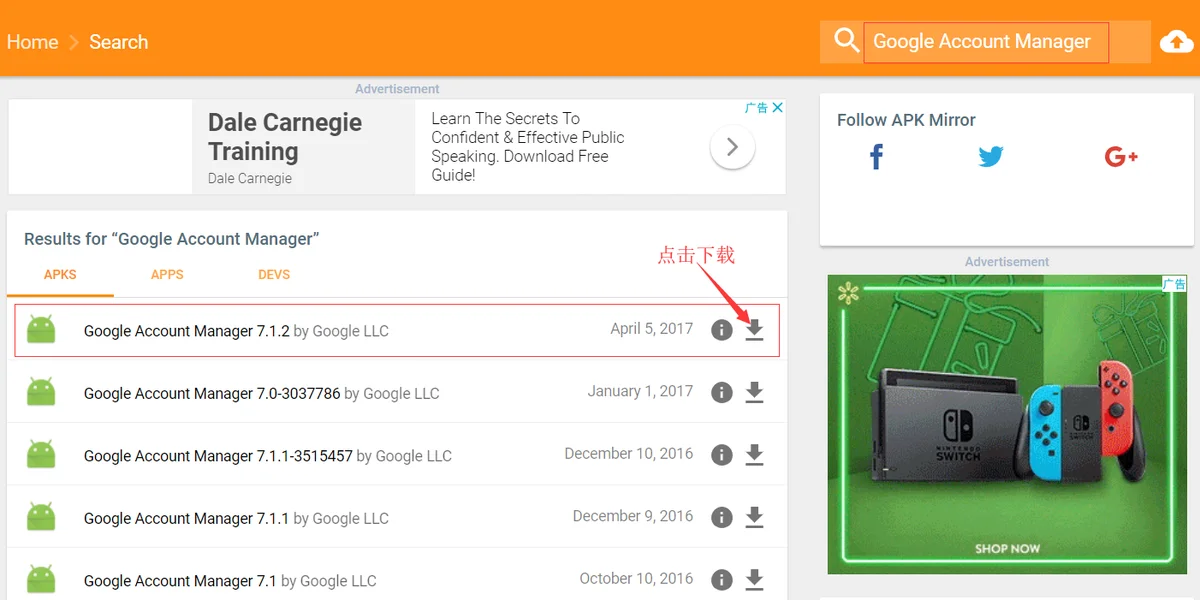Click the Dale Carnegie Training ad title
This screenshot has height=600, width=1200.
click(x=285, y=137)
